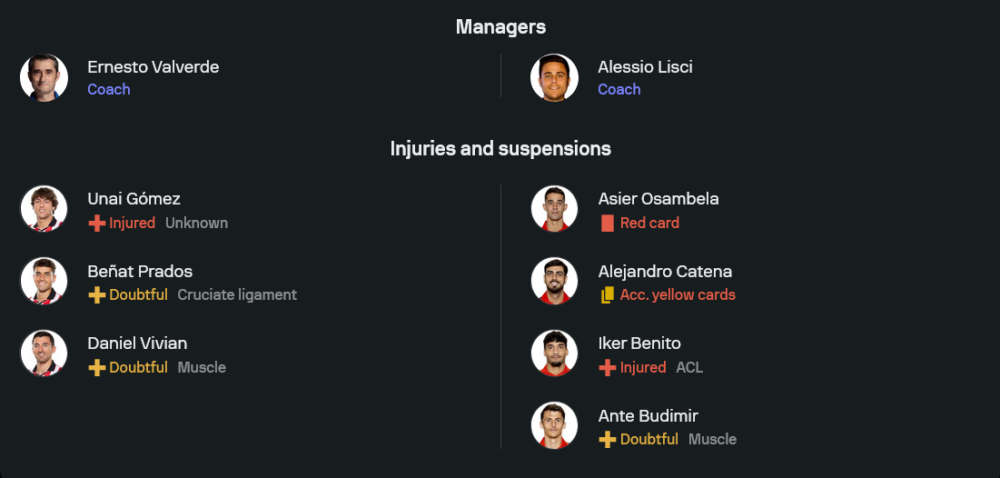Click Iker Benito's player name
The width and height of the screenshot is (1000, 478).
[x=639, y=343]
